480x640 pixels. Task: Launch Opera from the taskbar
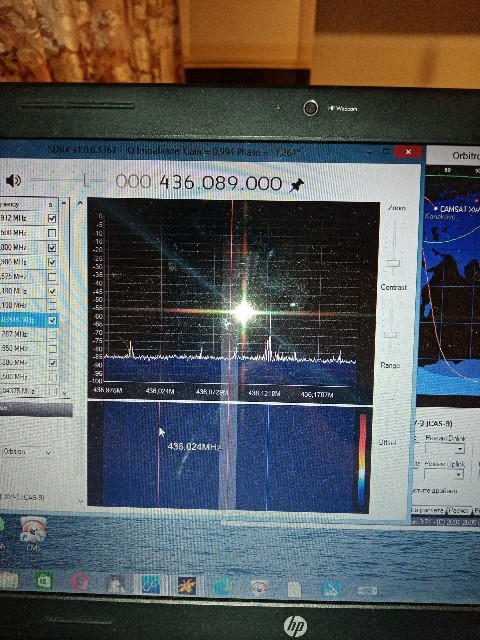pos(80,582)
